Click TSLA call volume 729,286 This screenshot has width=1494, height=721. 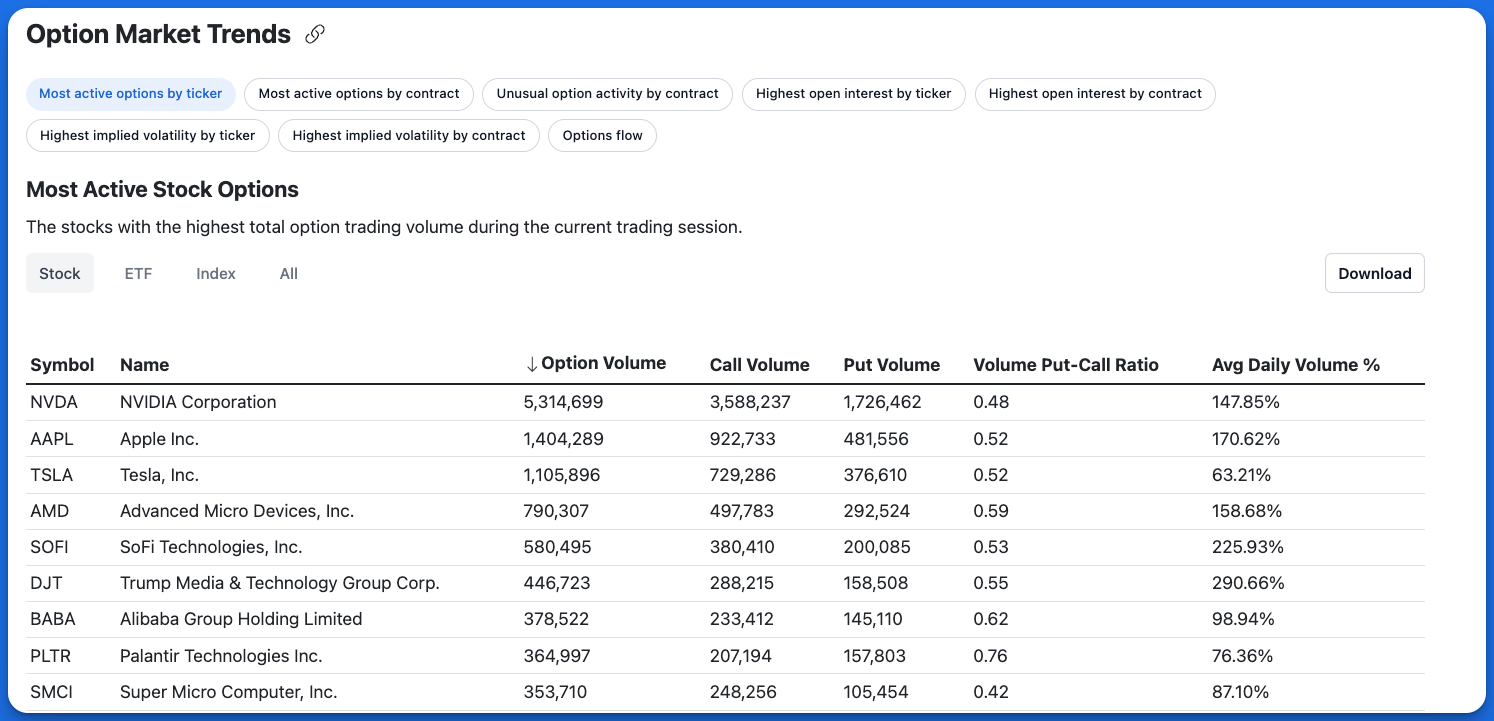[x=743, y=475]
